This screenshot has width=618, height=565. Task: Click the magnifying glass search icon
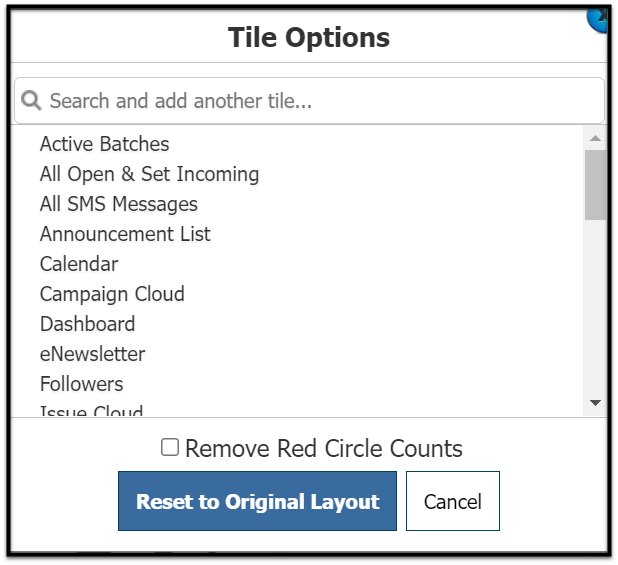pyautogui.click(x=31, y=100)
